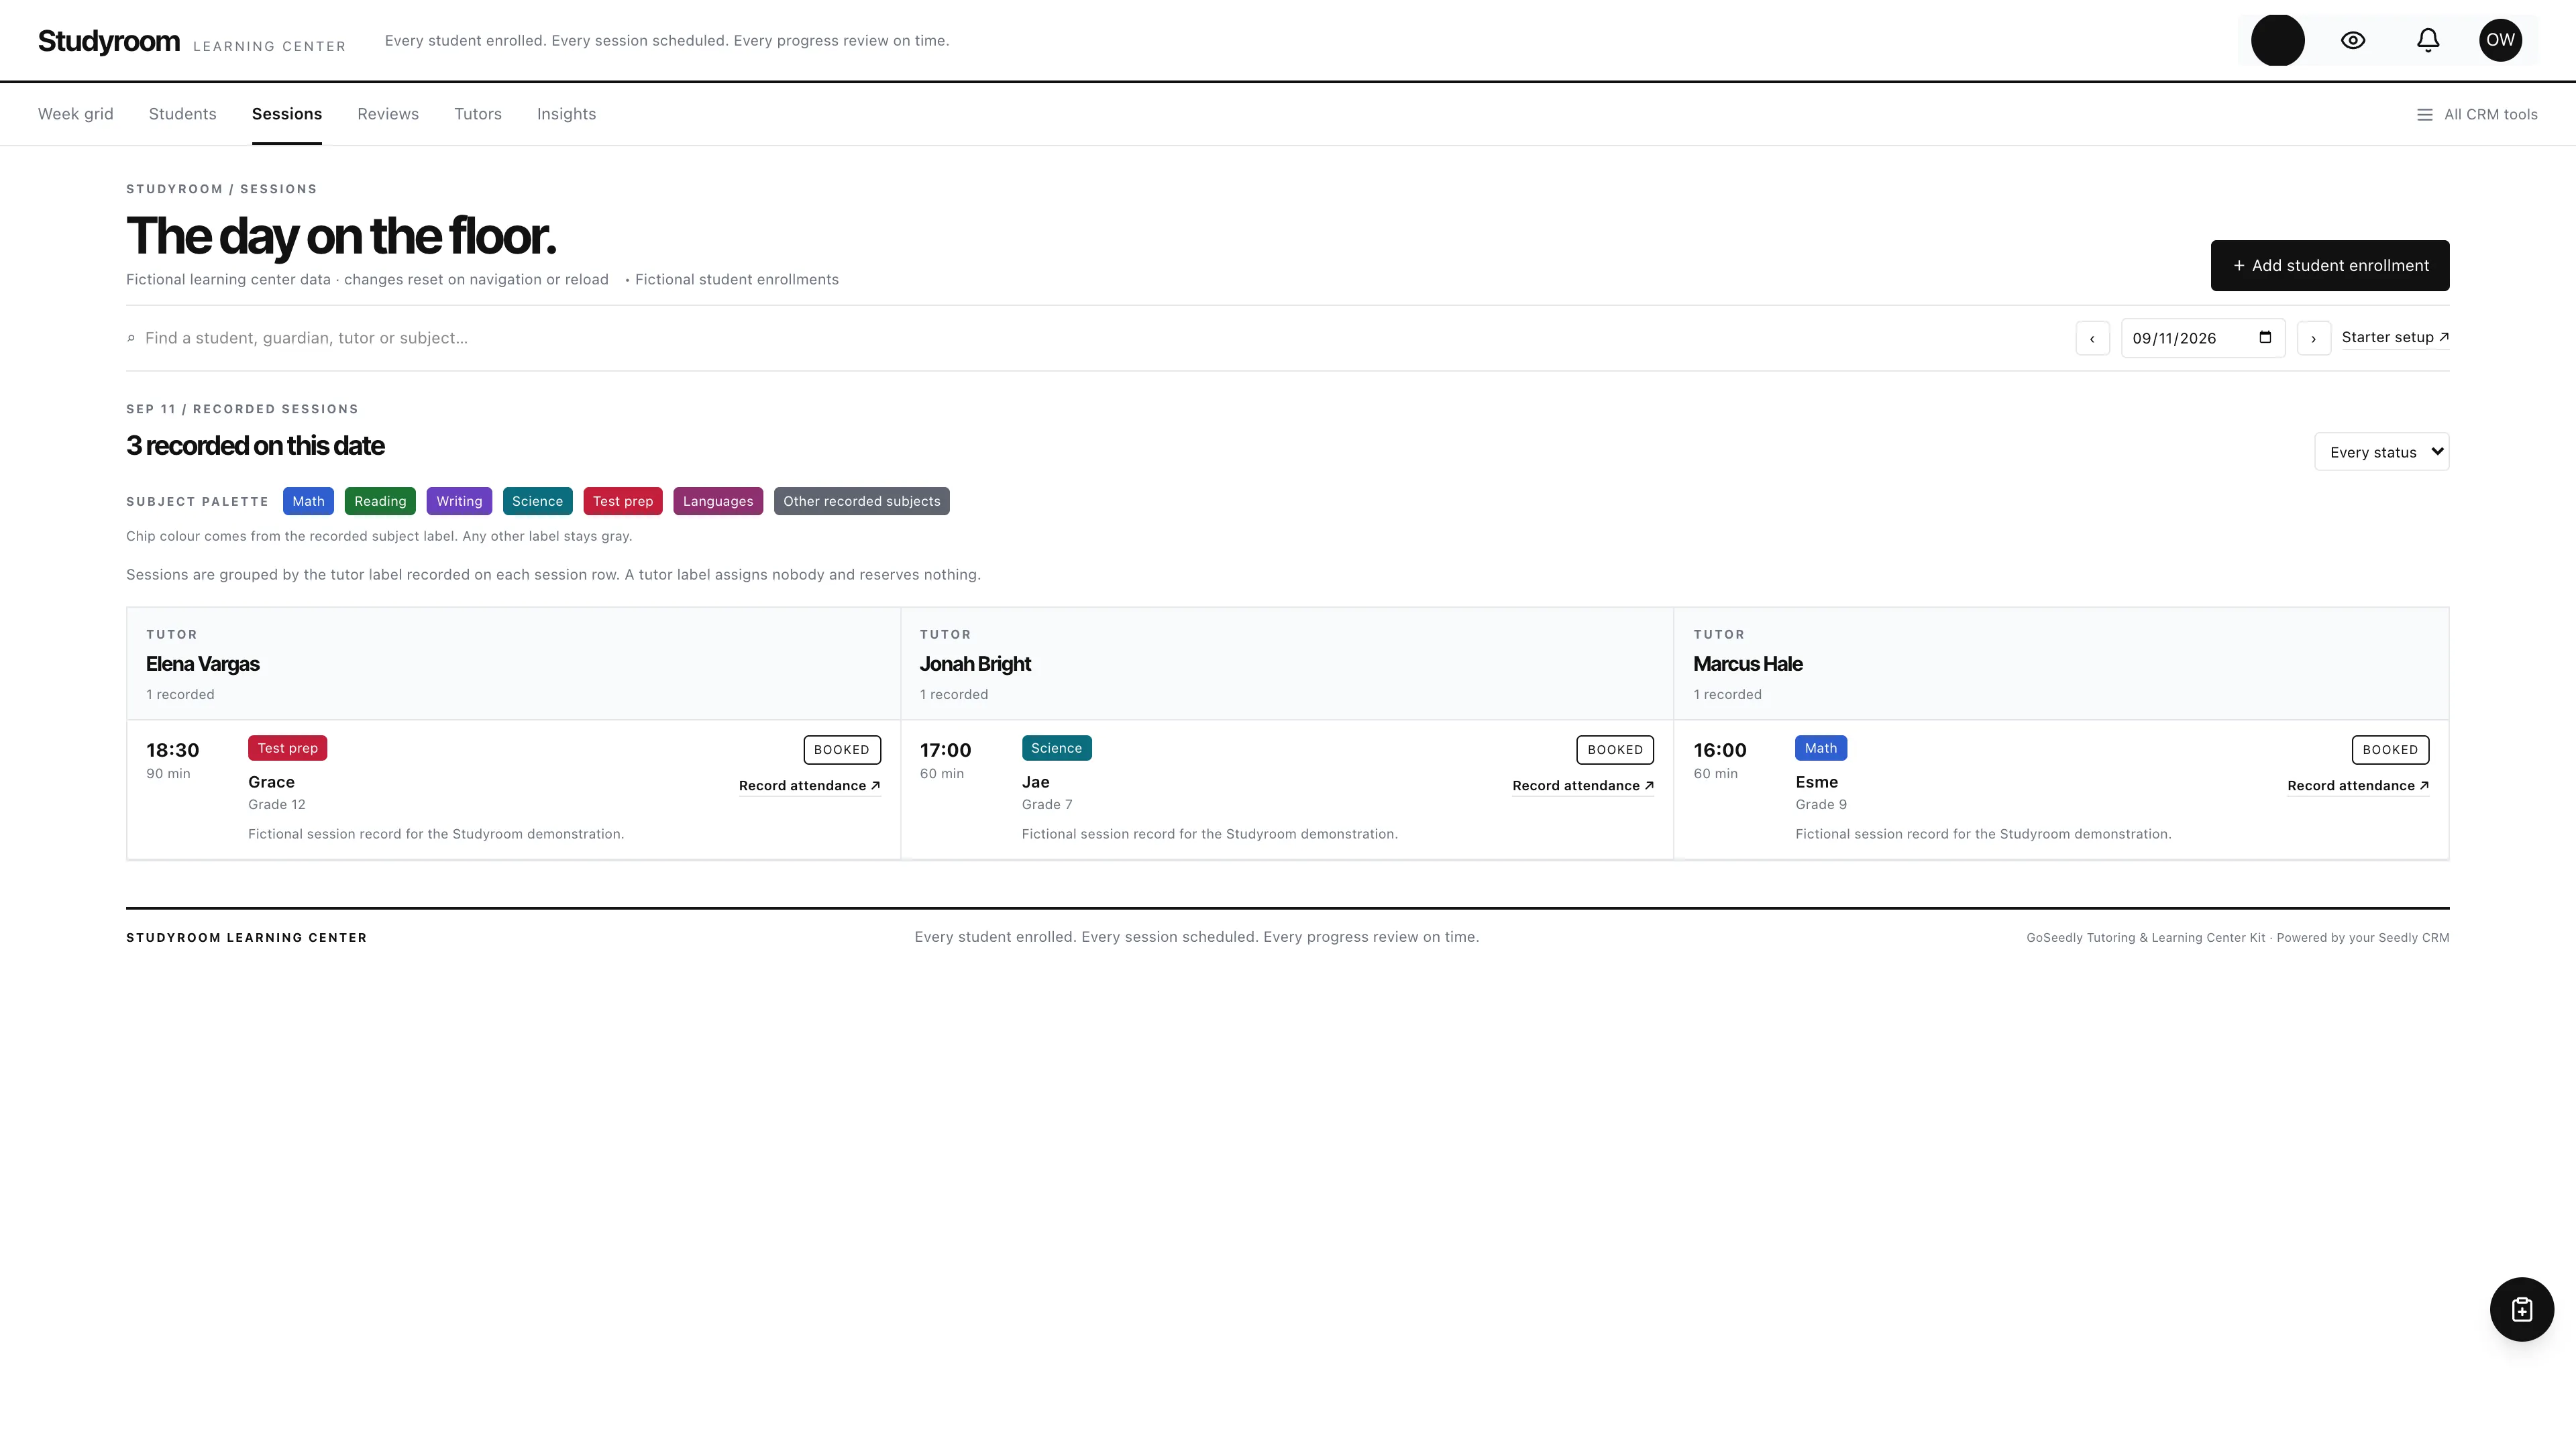The width and height of the screenshot is (2576, 1449).
Task: Expand the Every status dropdown
Action: coord(2381,452)
